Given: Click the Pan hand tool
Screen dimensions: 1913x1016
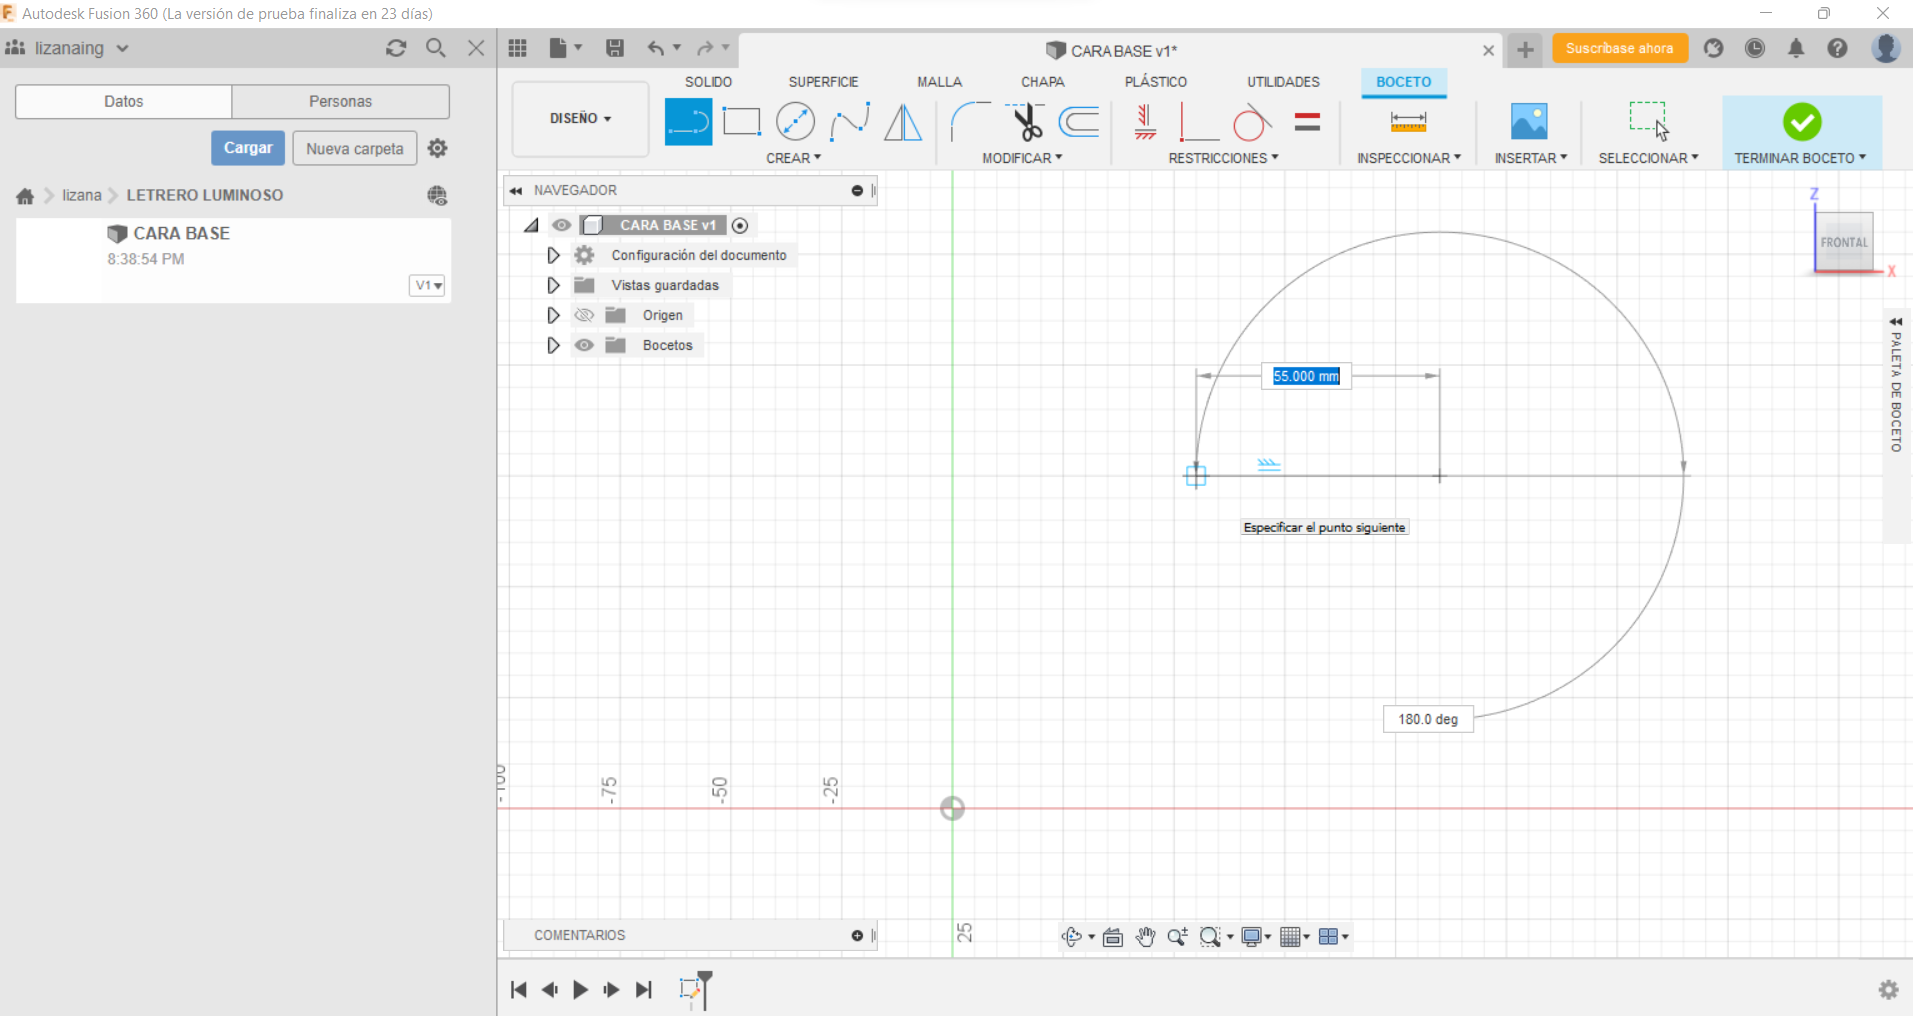Looking at the screenshot, I should pos(1145,936).
